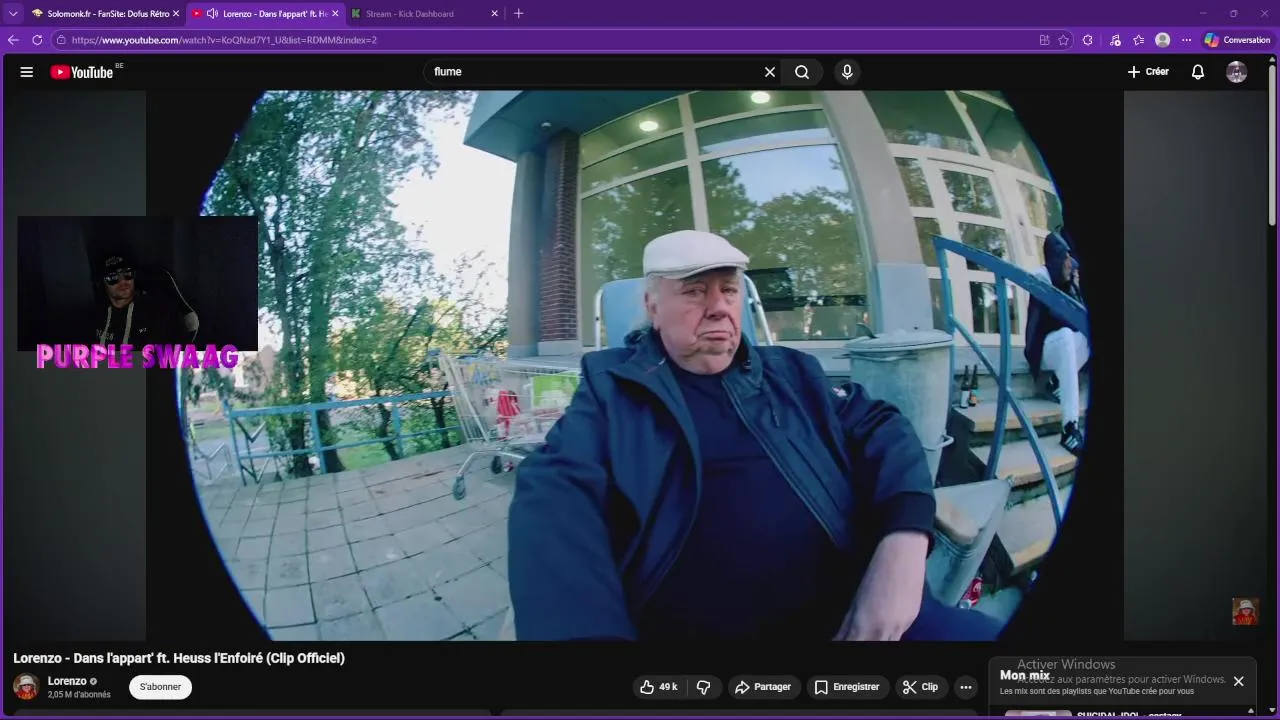The image size is (1280, 720).
Task: Mute the Lorenzo tab via its speaker icon
Action: point(212,14)
